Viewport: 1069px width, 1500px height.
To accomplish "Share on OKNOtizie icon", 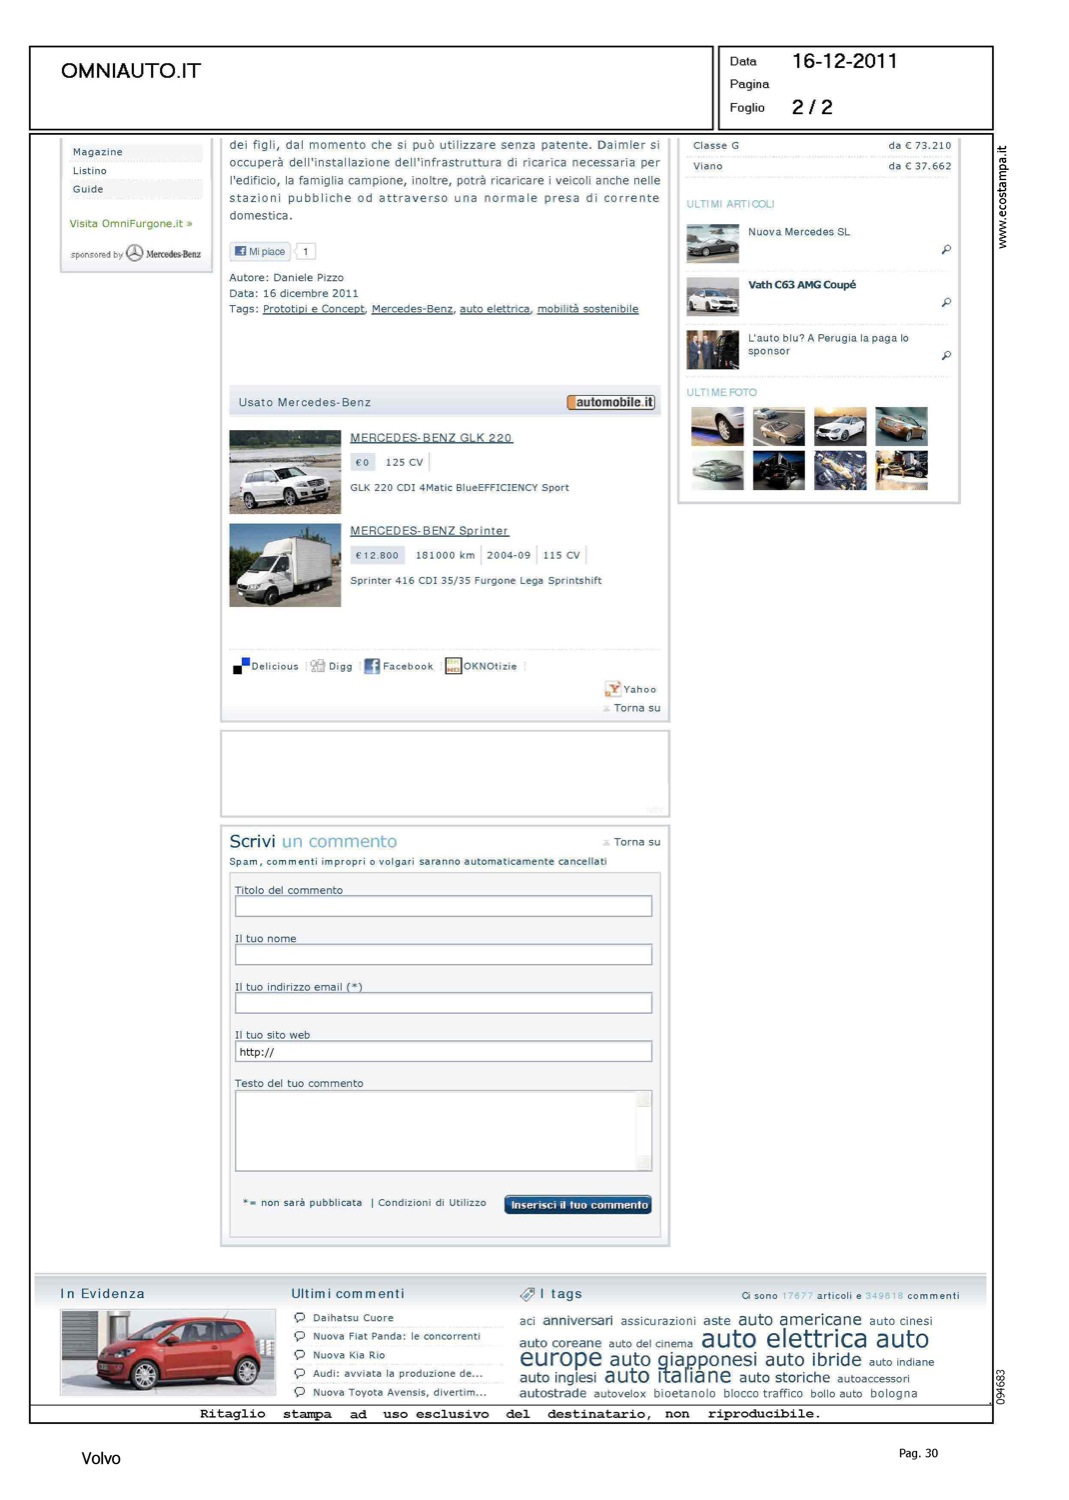I will (x=453, y=666).
